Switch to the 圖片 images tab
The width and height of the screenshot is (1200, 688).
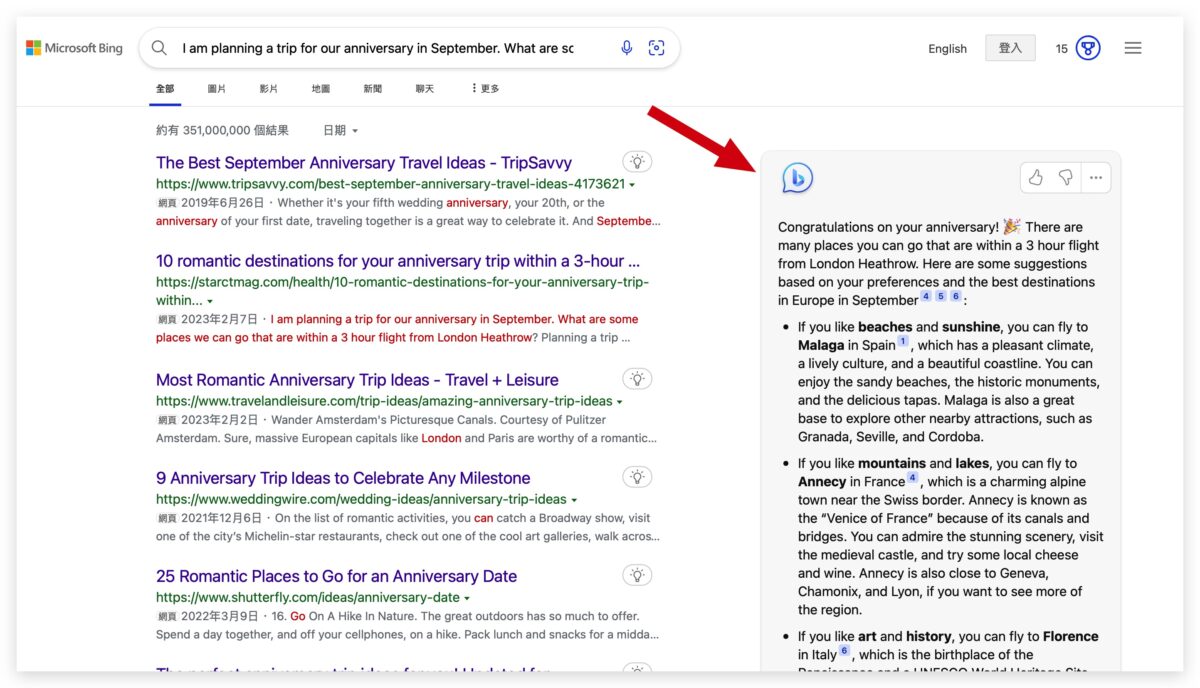coord(217,89)
